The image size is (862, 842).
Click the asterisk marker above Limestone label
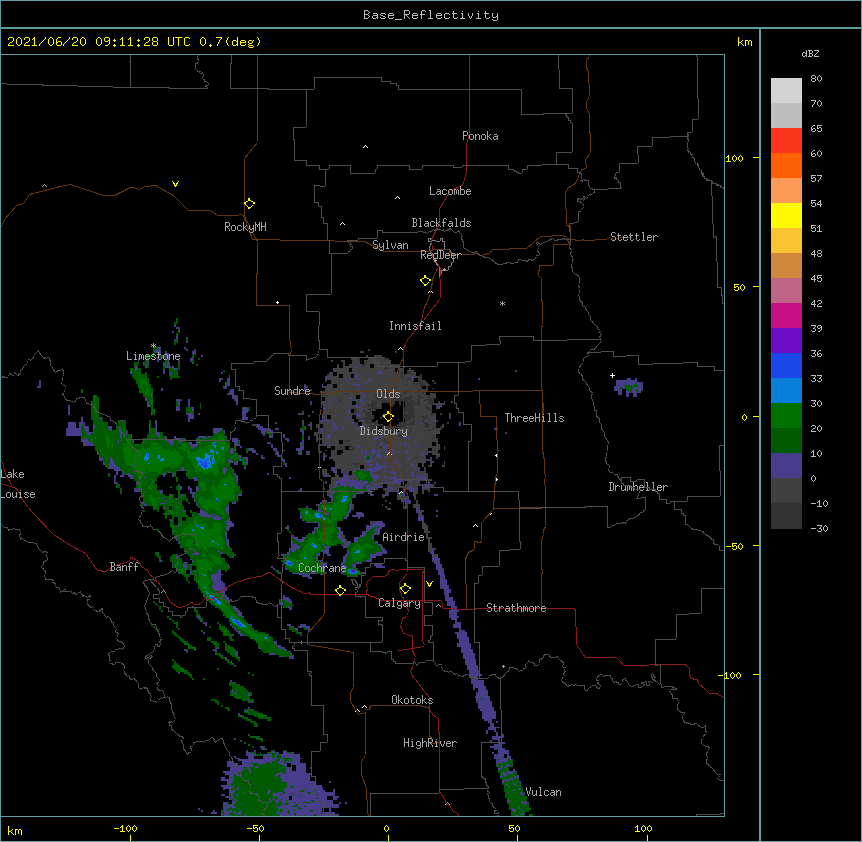coord(153,346)
